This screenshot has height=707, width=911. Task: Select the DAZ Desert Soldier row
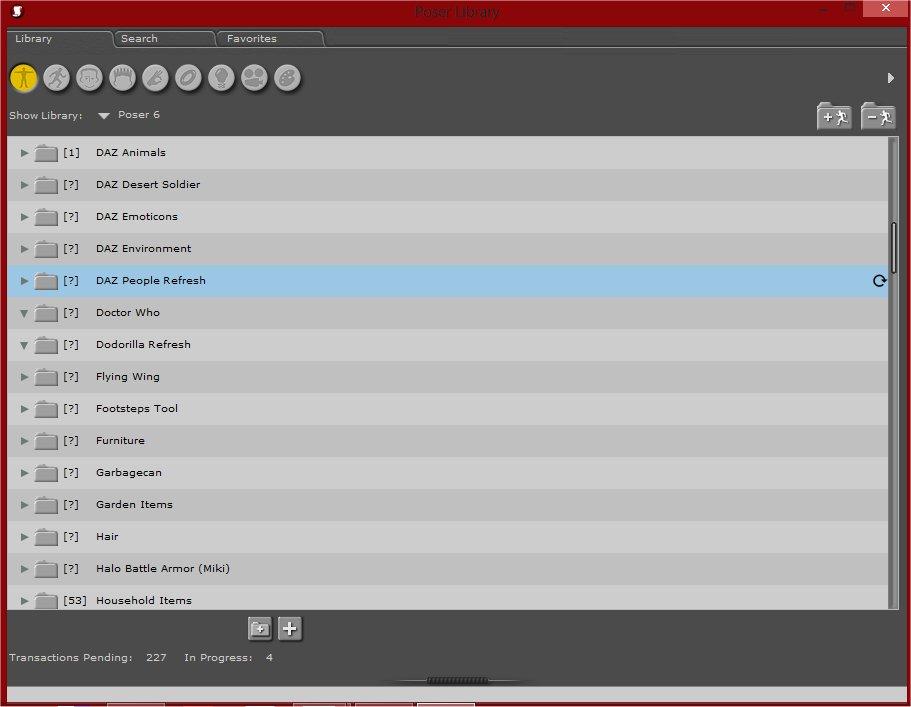447,185
